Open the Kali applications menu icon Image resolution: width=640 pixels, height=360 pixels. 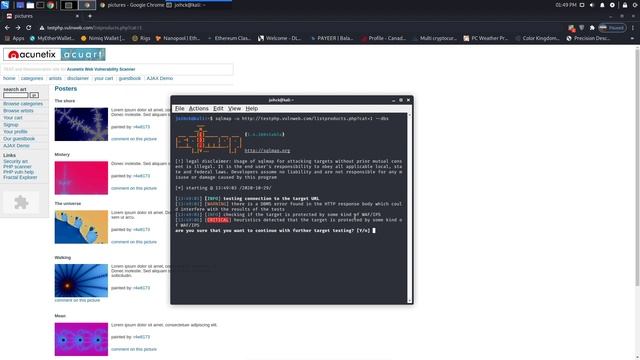(x=5, y=5)
